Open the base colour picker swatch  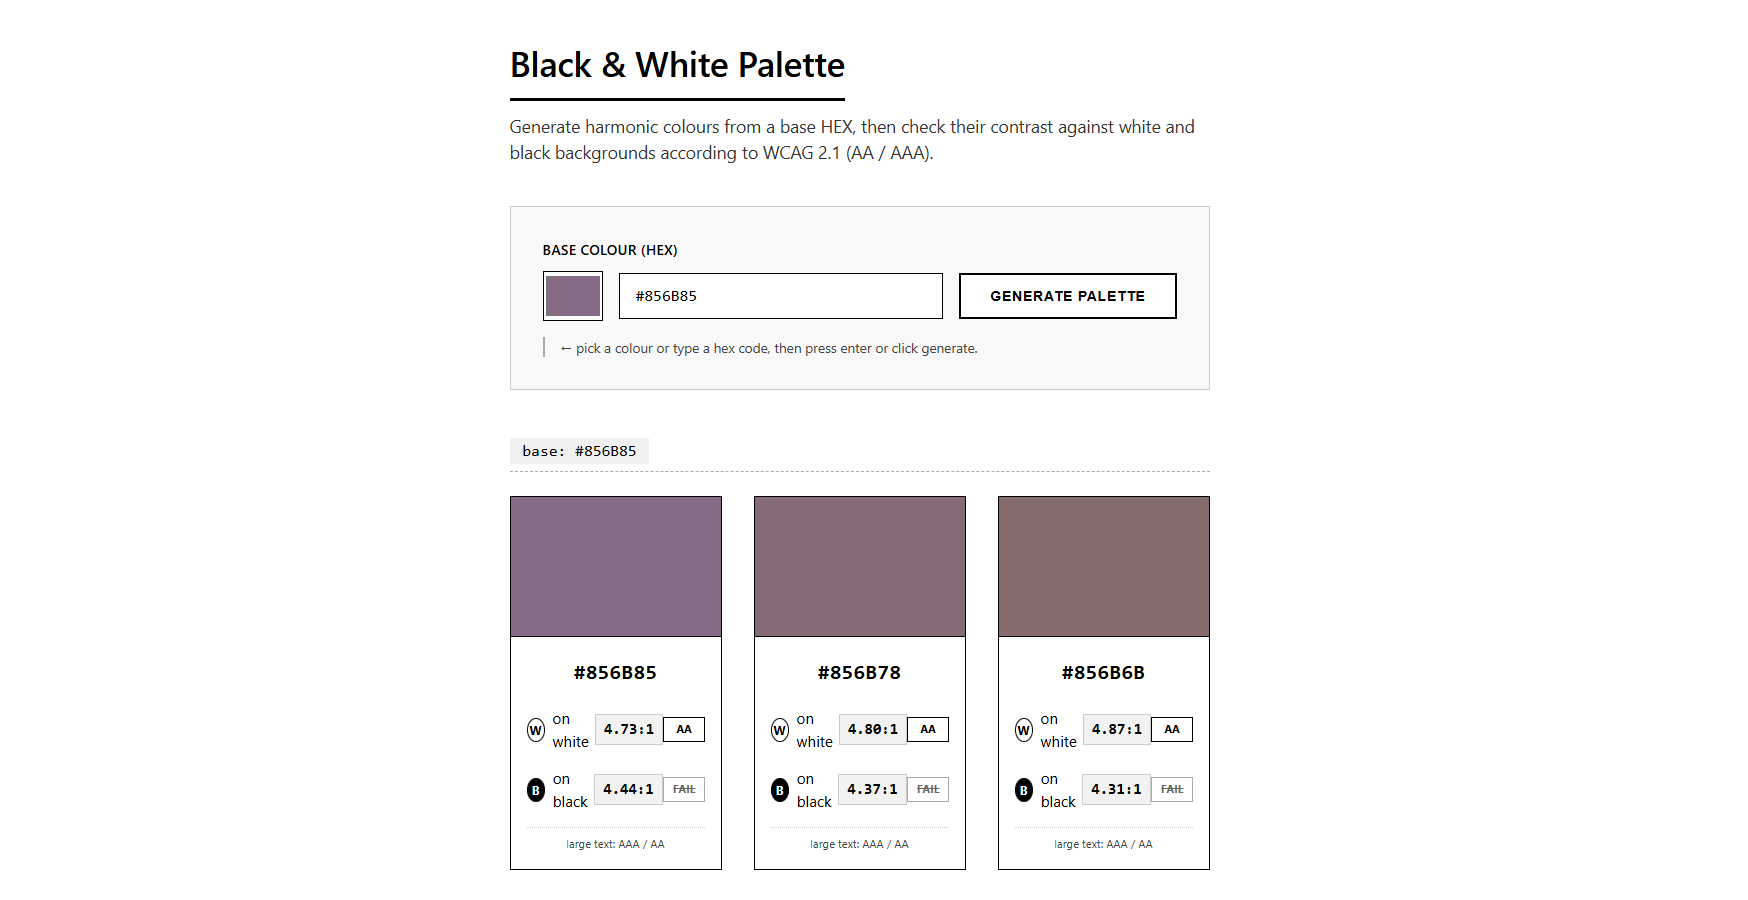pyautogui.click(x=572, y=296)
